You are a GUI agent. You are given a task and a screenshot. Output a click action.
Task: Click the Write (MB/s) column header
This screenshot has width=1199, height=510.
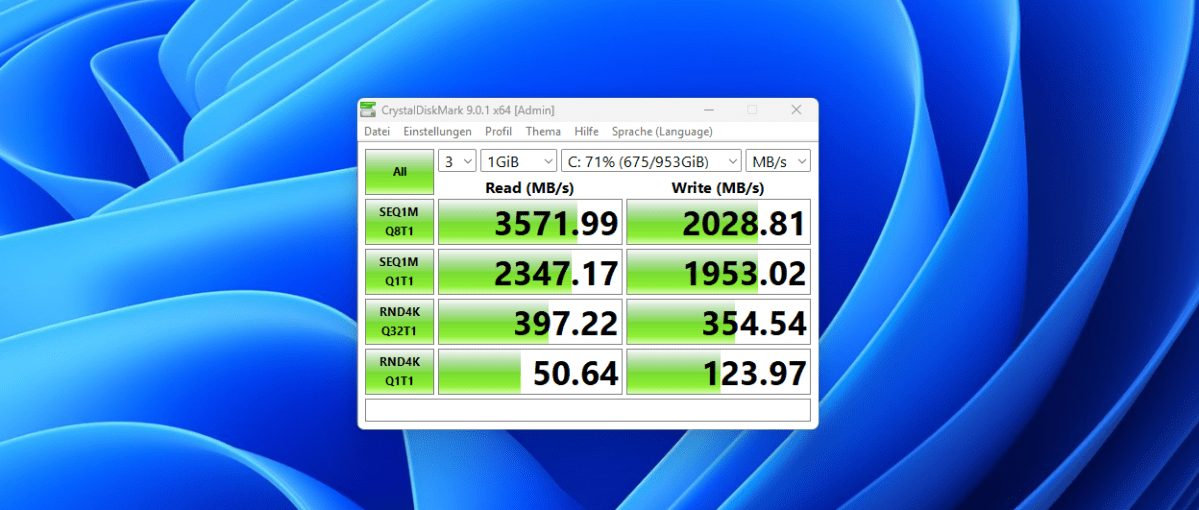click(x=717, y=187)
